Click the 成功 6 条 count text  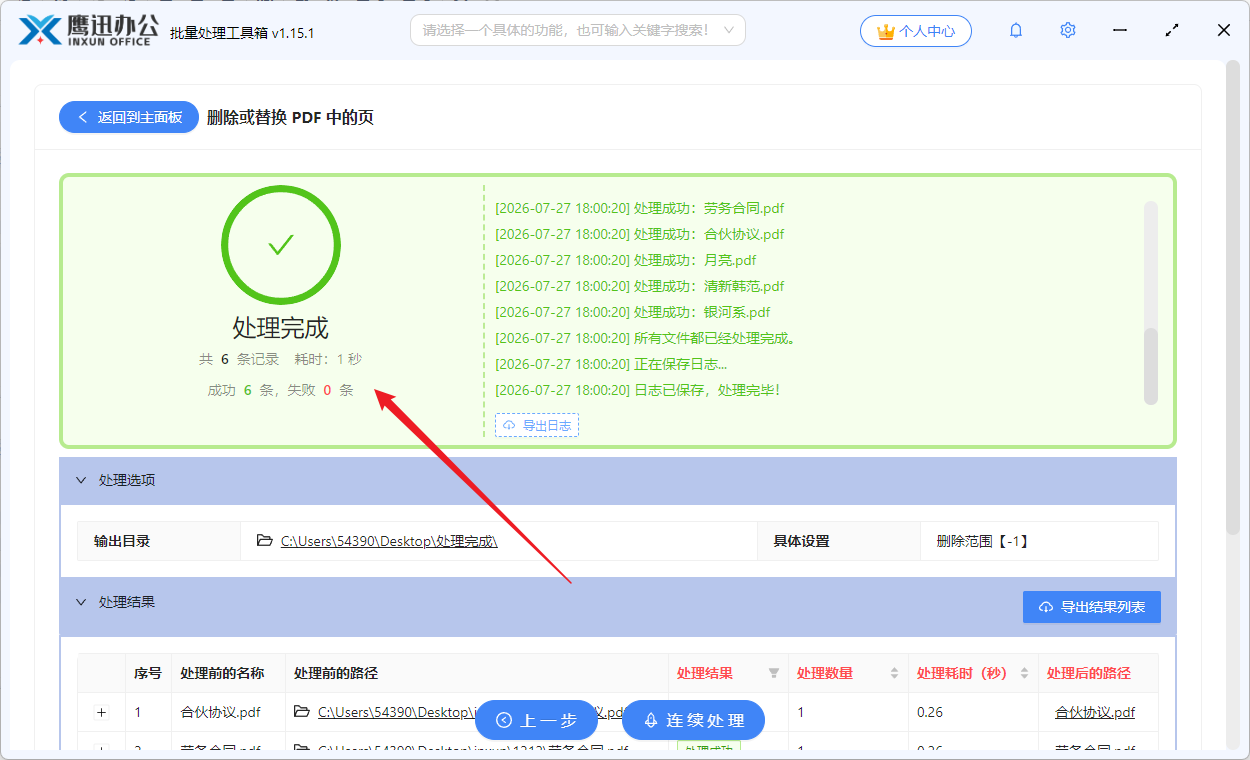click(x=241, y=390)
